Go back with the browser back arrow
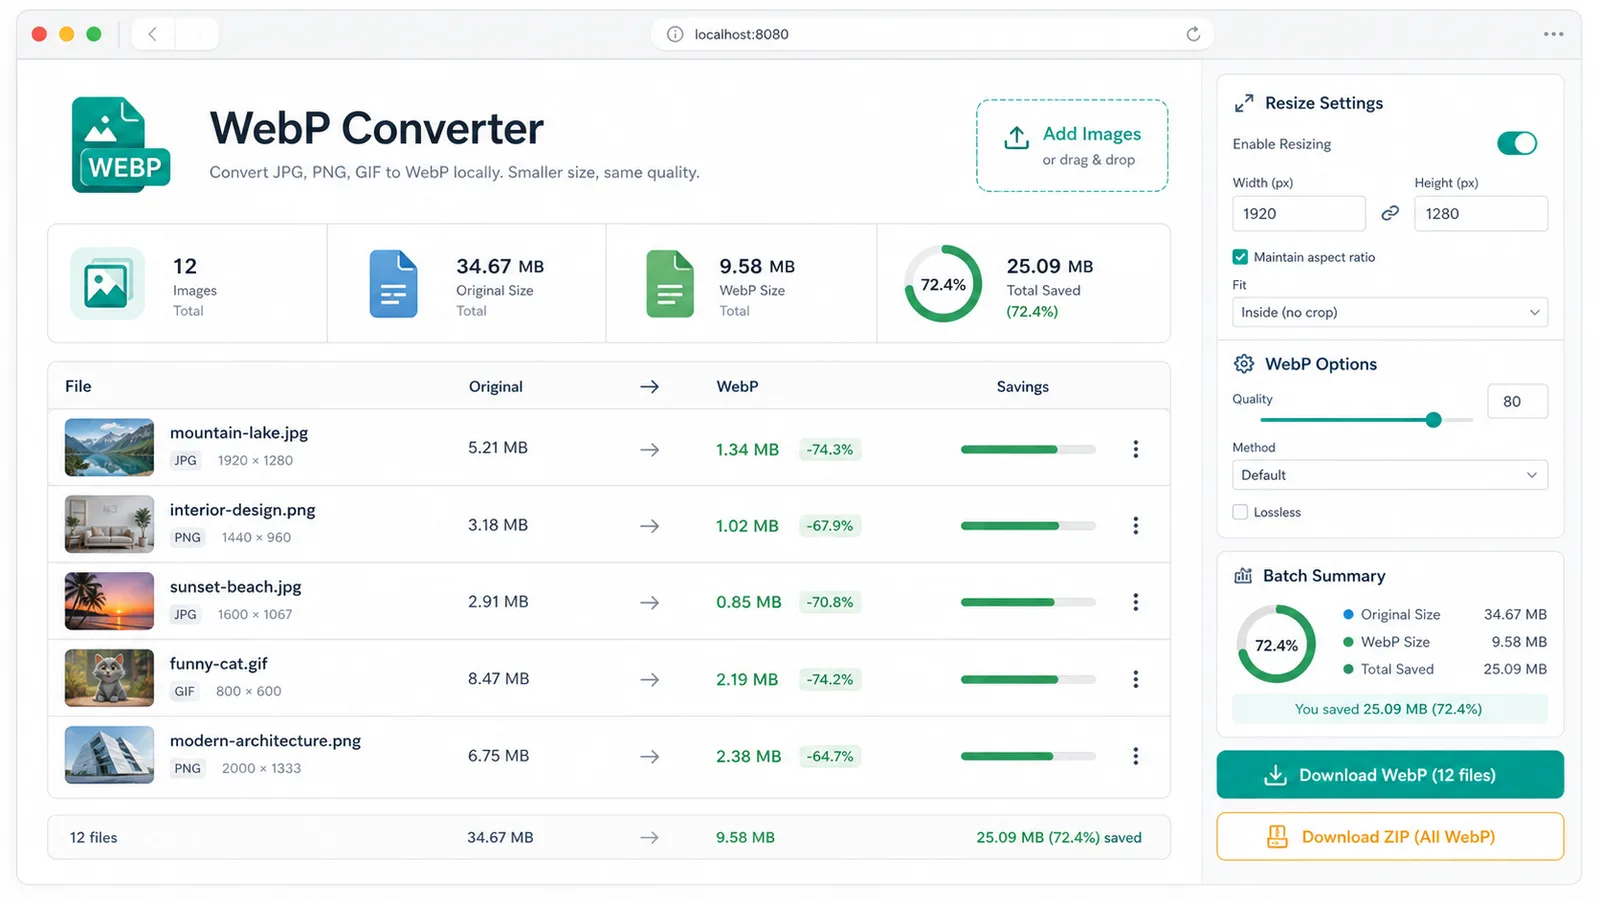 [x=152, y=34]
